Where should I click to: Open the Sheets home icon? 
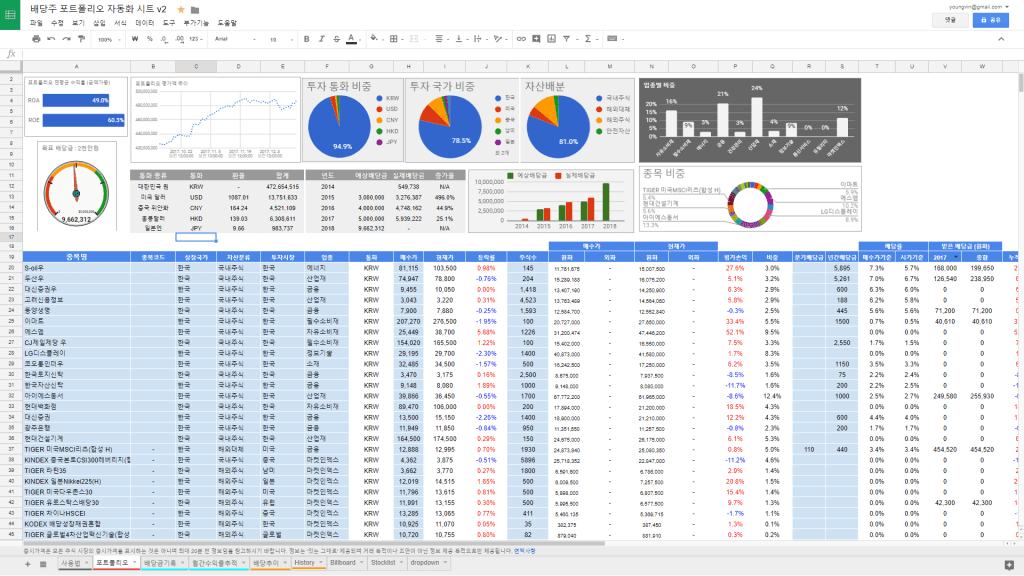click(x=10, y=14)
